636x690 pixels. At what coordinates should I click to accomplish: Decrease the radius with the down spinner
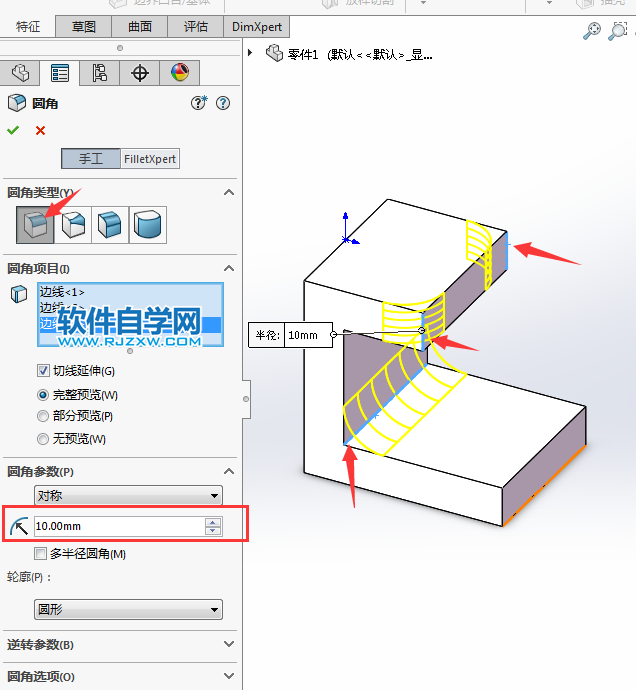213,530
